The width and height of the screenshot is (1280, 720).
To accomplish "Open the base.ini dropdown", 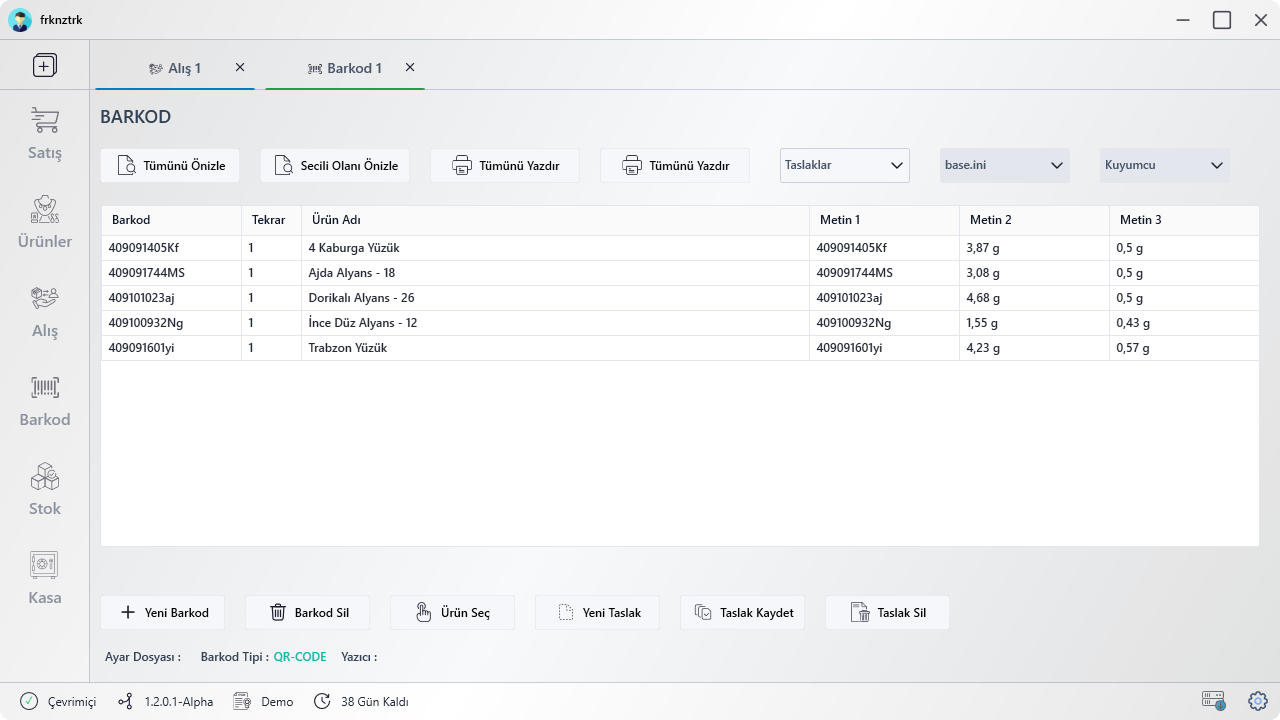I will 1005,165.
